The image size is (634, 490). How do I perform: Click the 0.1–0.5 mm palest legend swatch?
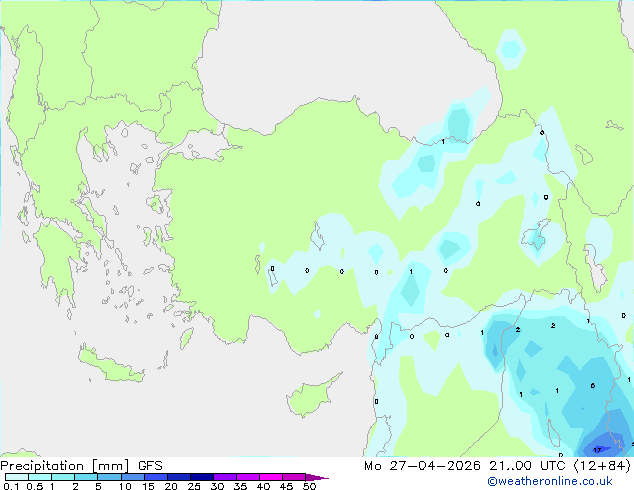coord(17,477)
